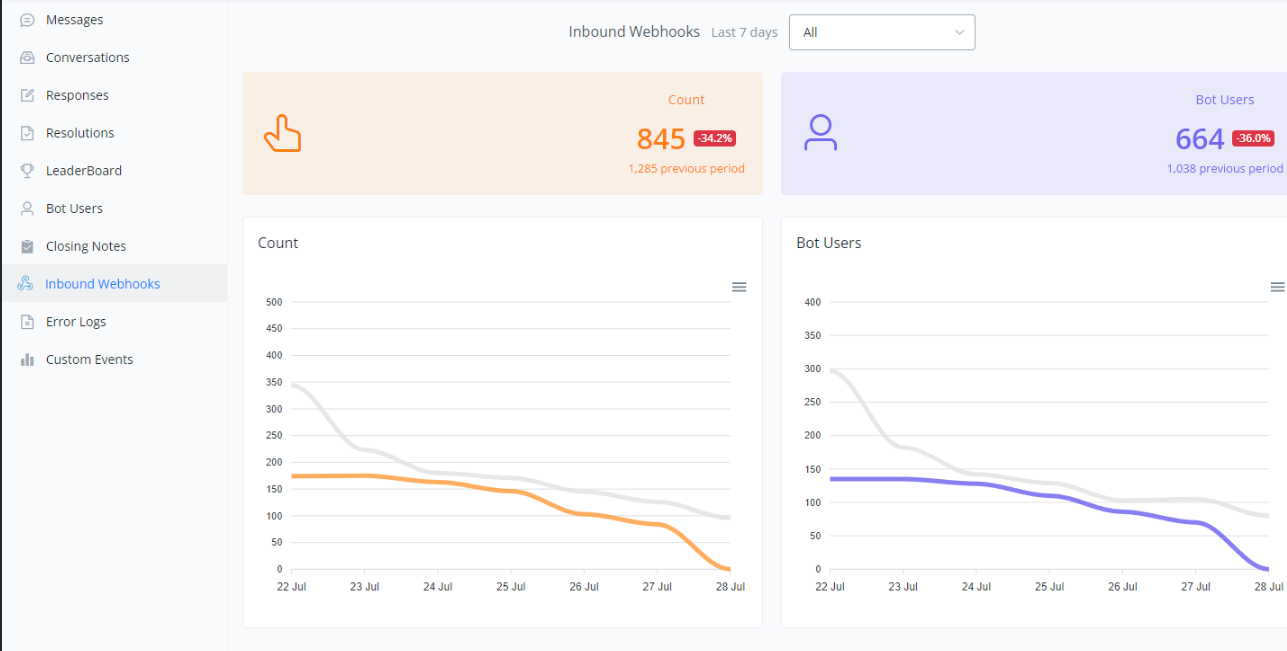Click the -36.0% red change badge
The width and height of the screenshot is (1287, 651).
tap(1252, 138)
